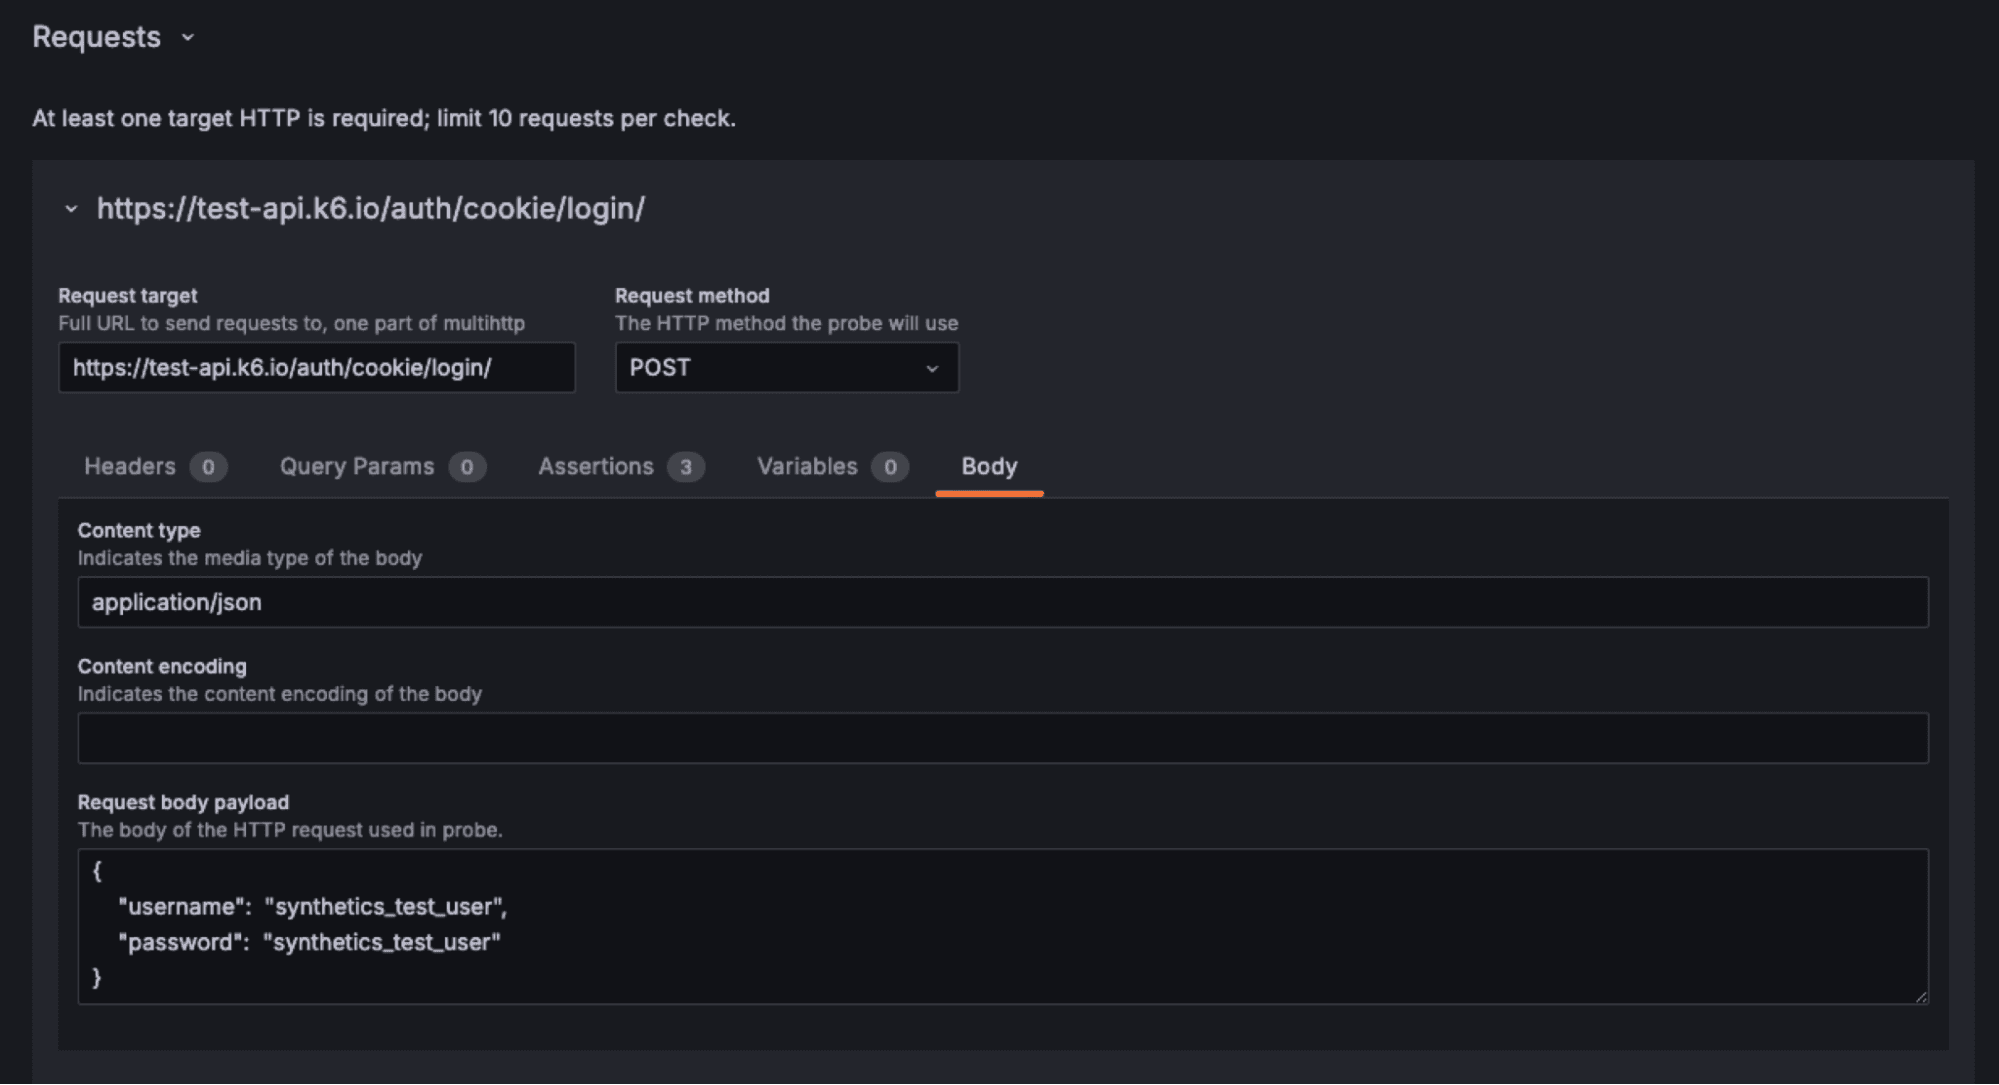Click the Assertions count badge showing 3
Screen dimensions: 1999x1085
coord(686,466)
